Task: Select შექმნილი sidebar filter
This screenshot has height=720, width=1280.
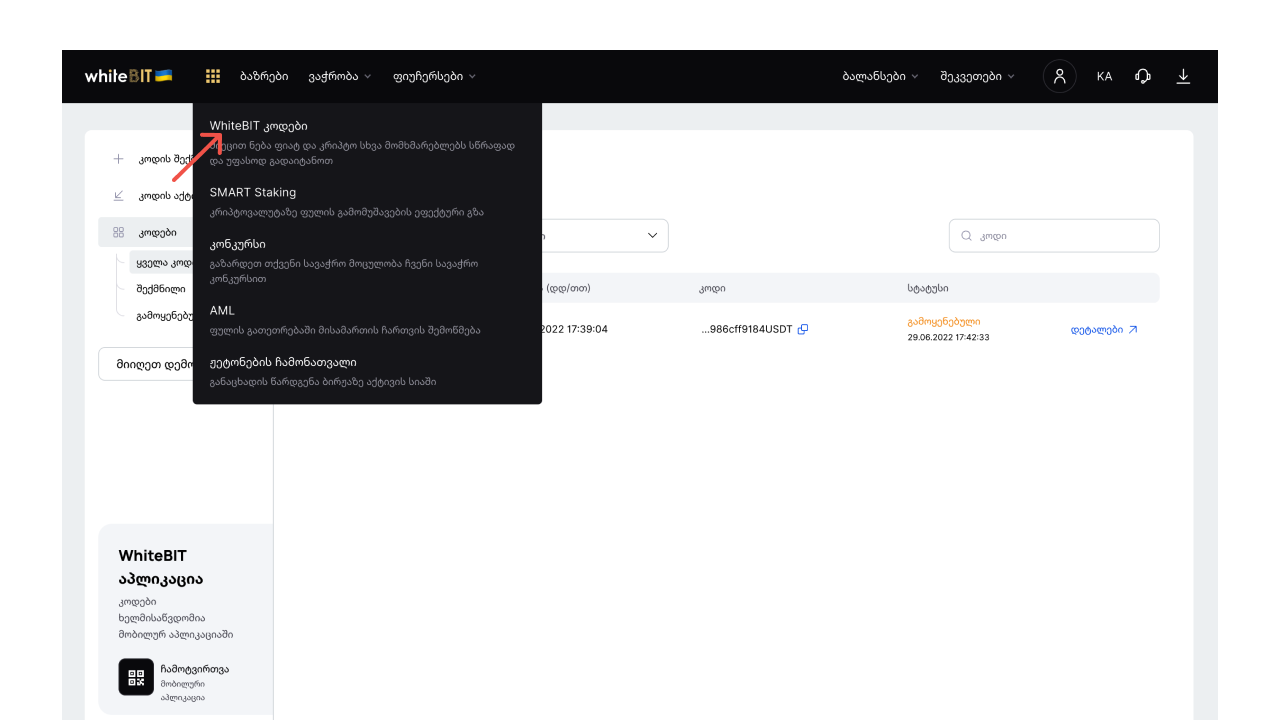Action: [160, 288]
